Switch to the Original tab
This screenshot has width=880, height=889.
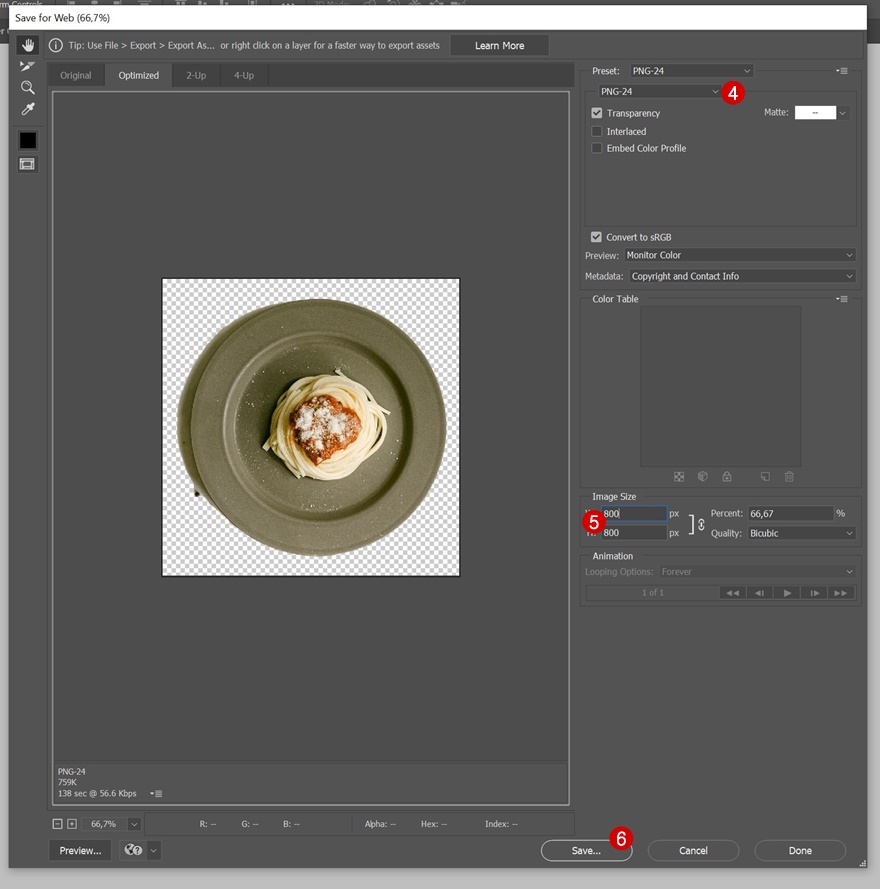76,75
